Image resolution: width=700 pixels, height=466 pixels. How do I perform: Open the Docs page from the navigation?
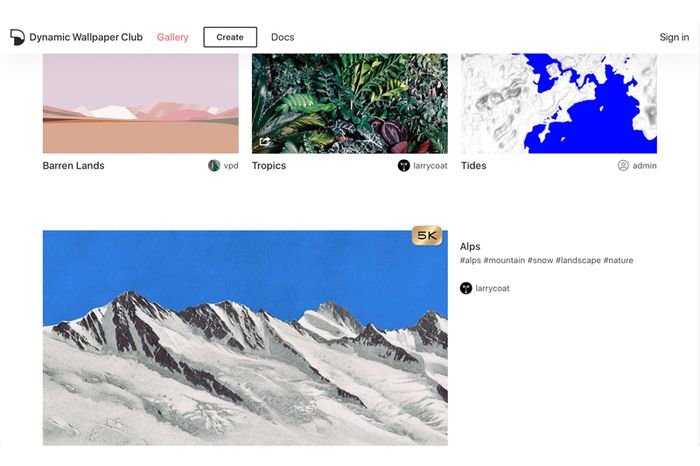click(x=283, y=37)
